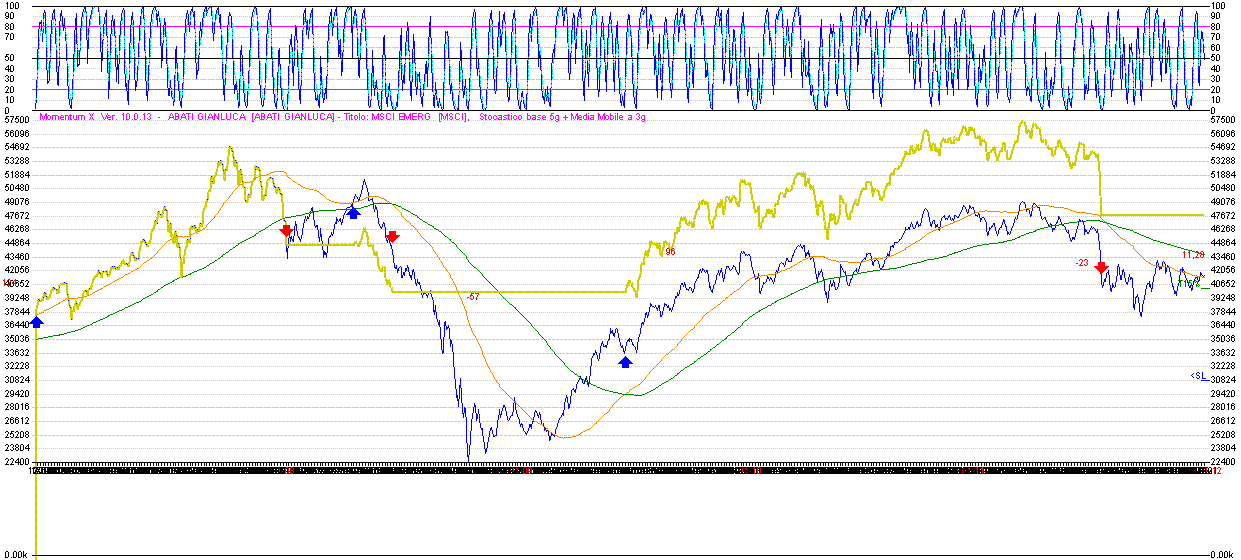This screenshot has height=560, width=1241.
Task: Click the 50 label on right stochastic axis
Action: click(1217, 58)
